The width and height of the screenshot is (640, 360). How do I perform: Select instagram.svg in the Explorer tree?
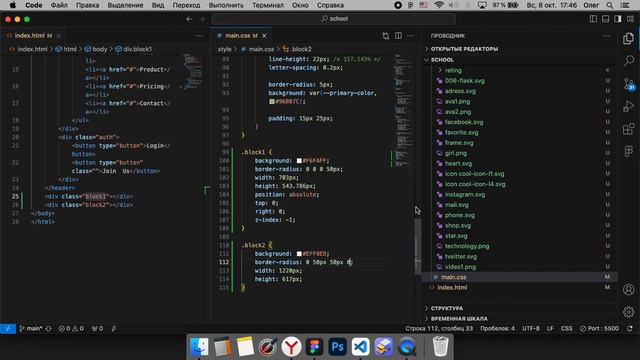point(465,195)
